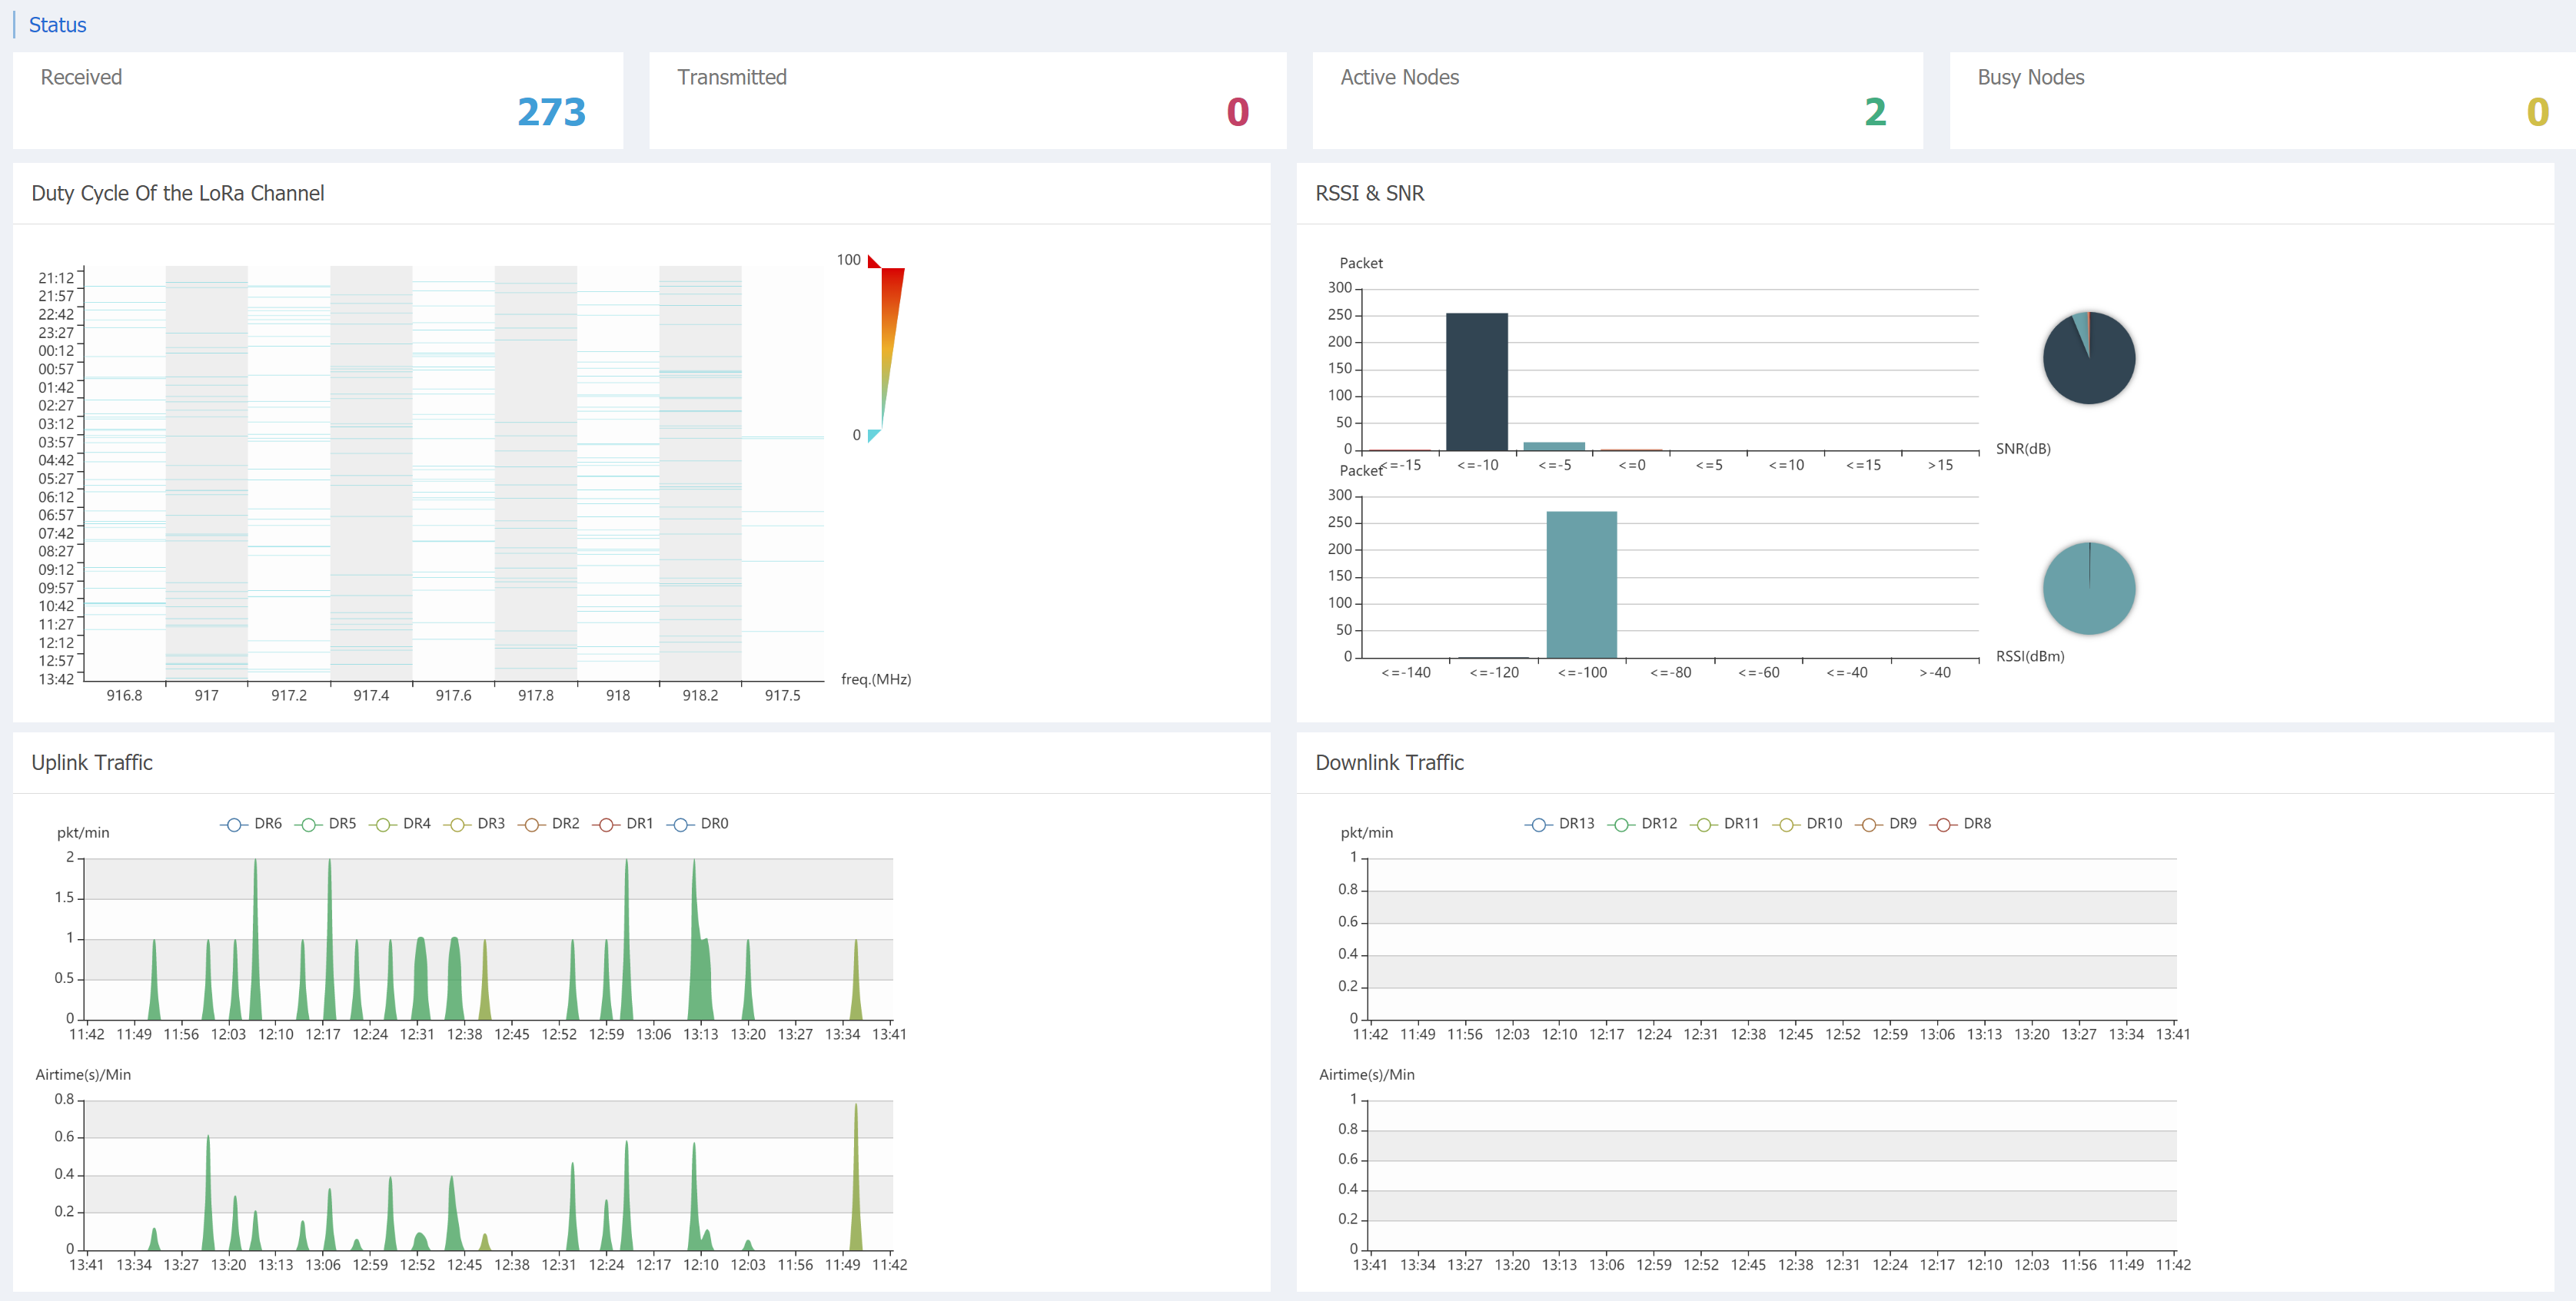Click the Received count 273

pyautogui.click(x=551, y=112)
